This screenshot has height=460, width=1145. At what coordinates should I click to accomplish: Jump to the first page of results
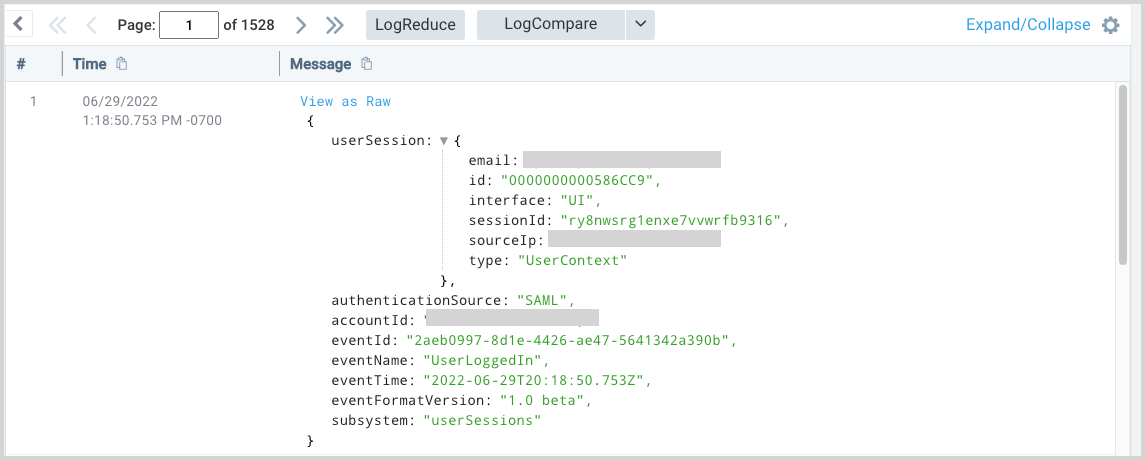coord(57,25)
